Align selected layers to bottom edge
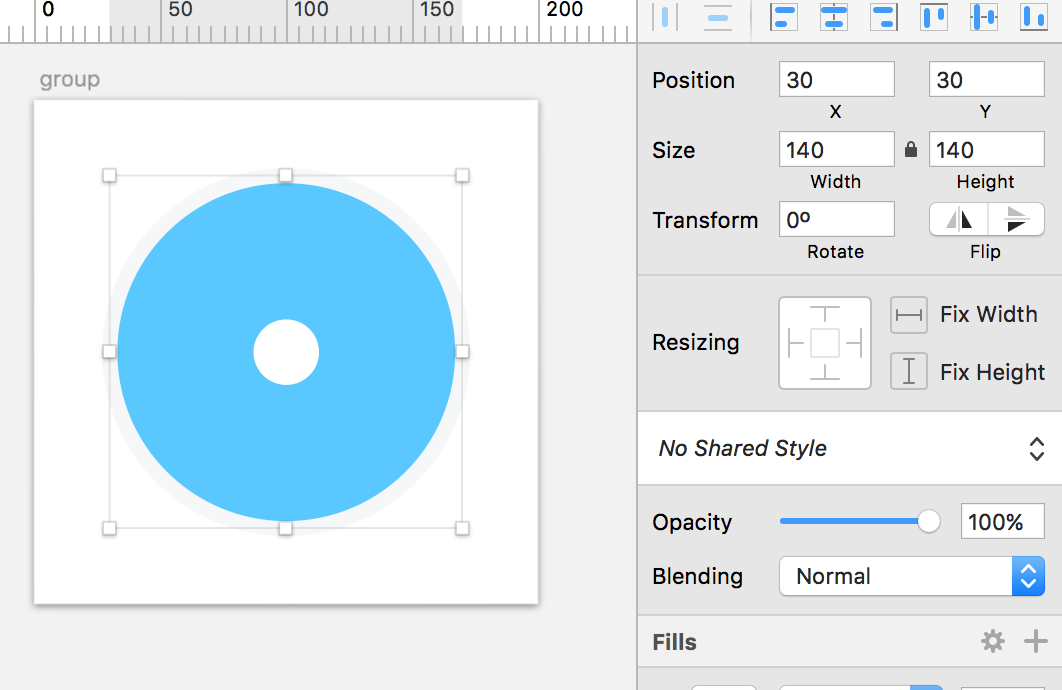Image resolution: width=1062 pixels, height=690 pixels. [1033, 17]
